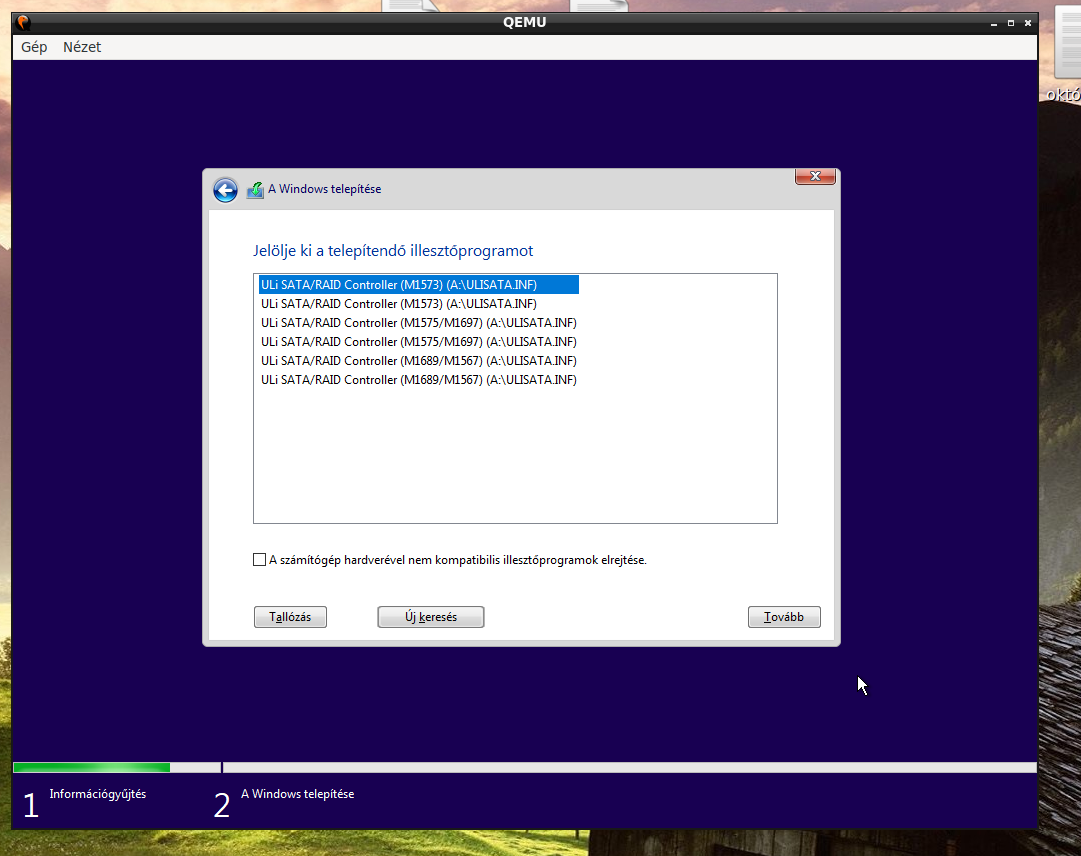Click the green installation progress bar
1081x856 pixels.
(92, 767)
